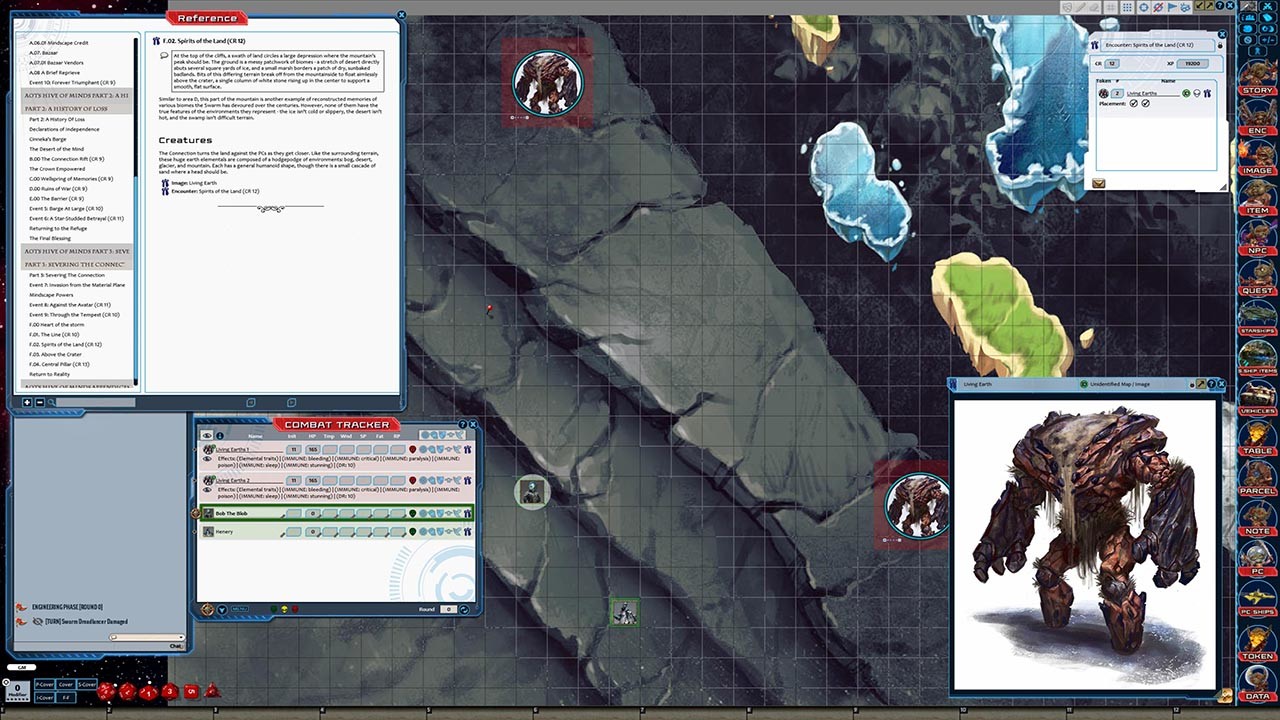Viewport: 1280px width, 720px height.
Task: Check a Placement checkbox in the Spirits encounter window
Action: pos(1134,103)
